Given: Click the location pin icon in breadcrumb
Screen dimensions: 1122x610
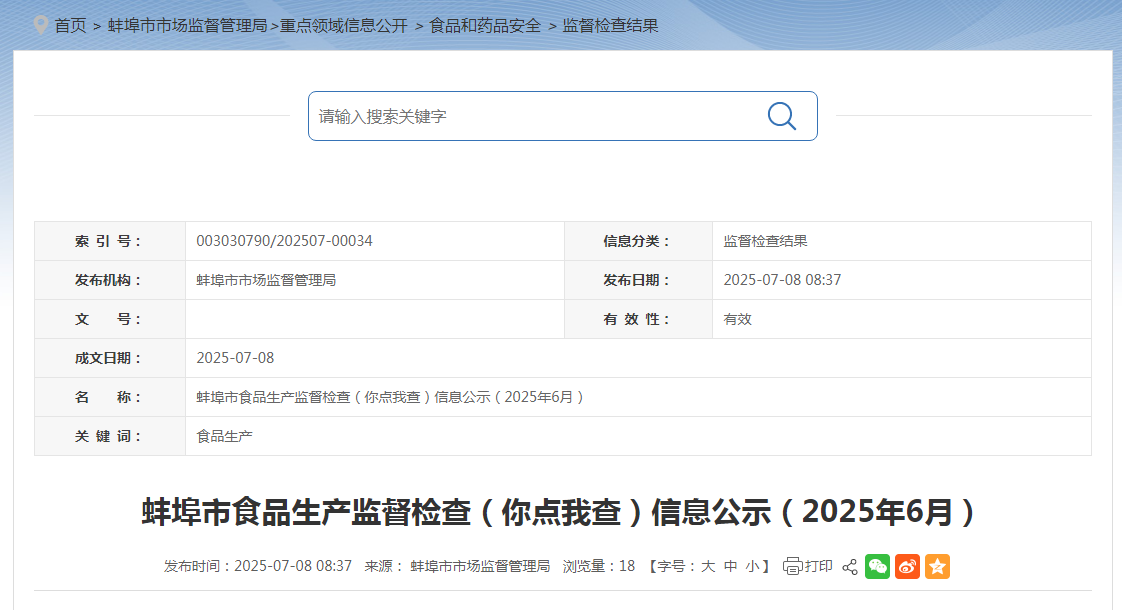Looking at the screenshot, I should (42, 25).
